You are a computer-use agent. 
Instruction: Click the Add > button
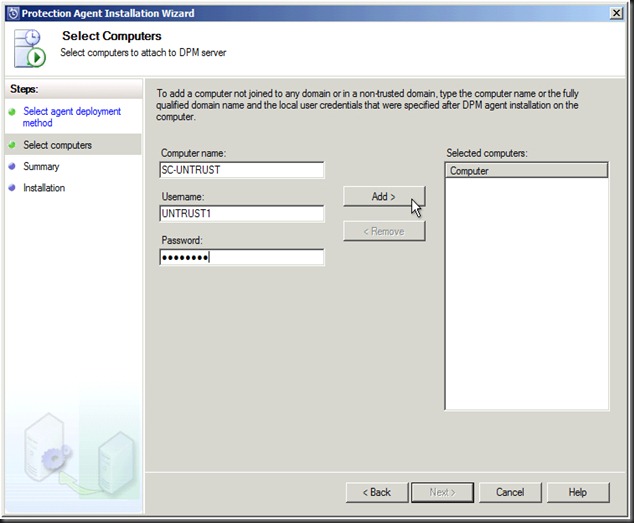point(384,197)
